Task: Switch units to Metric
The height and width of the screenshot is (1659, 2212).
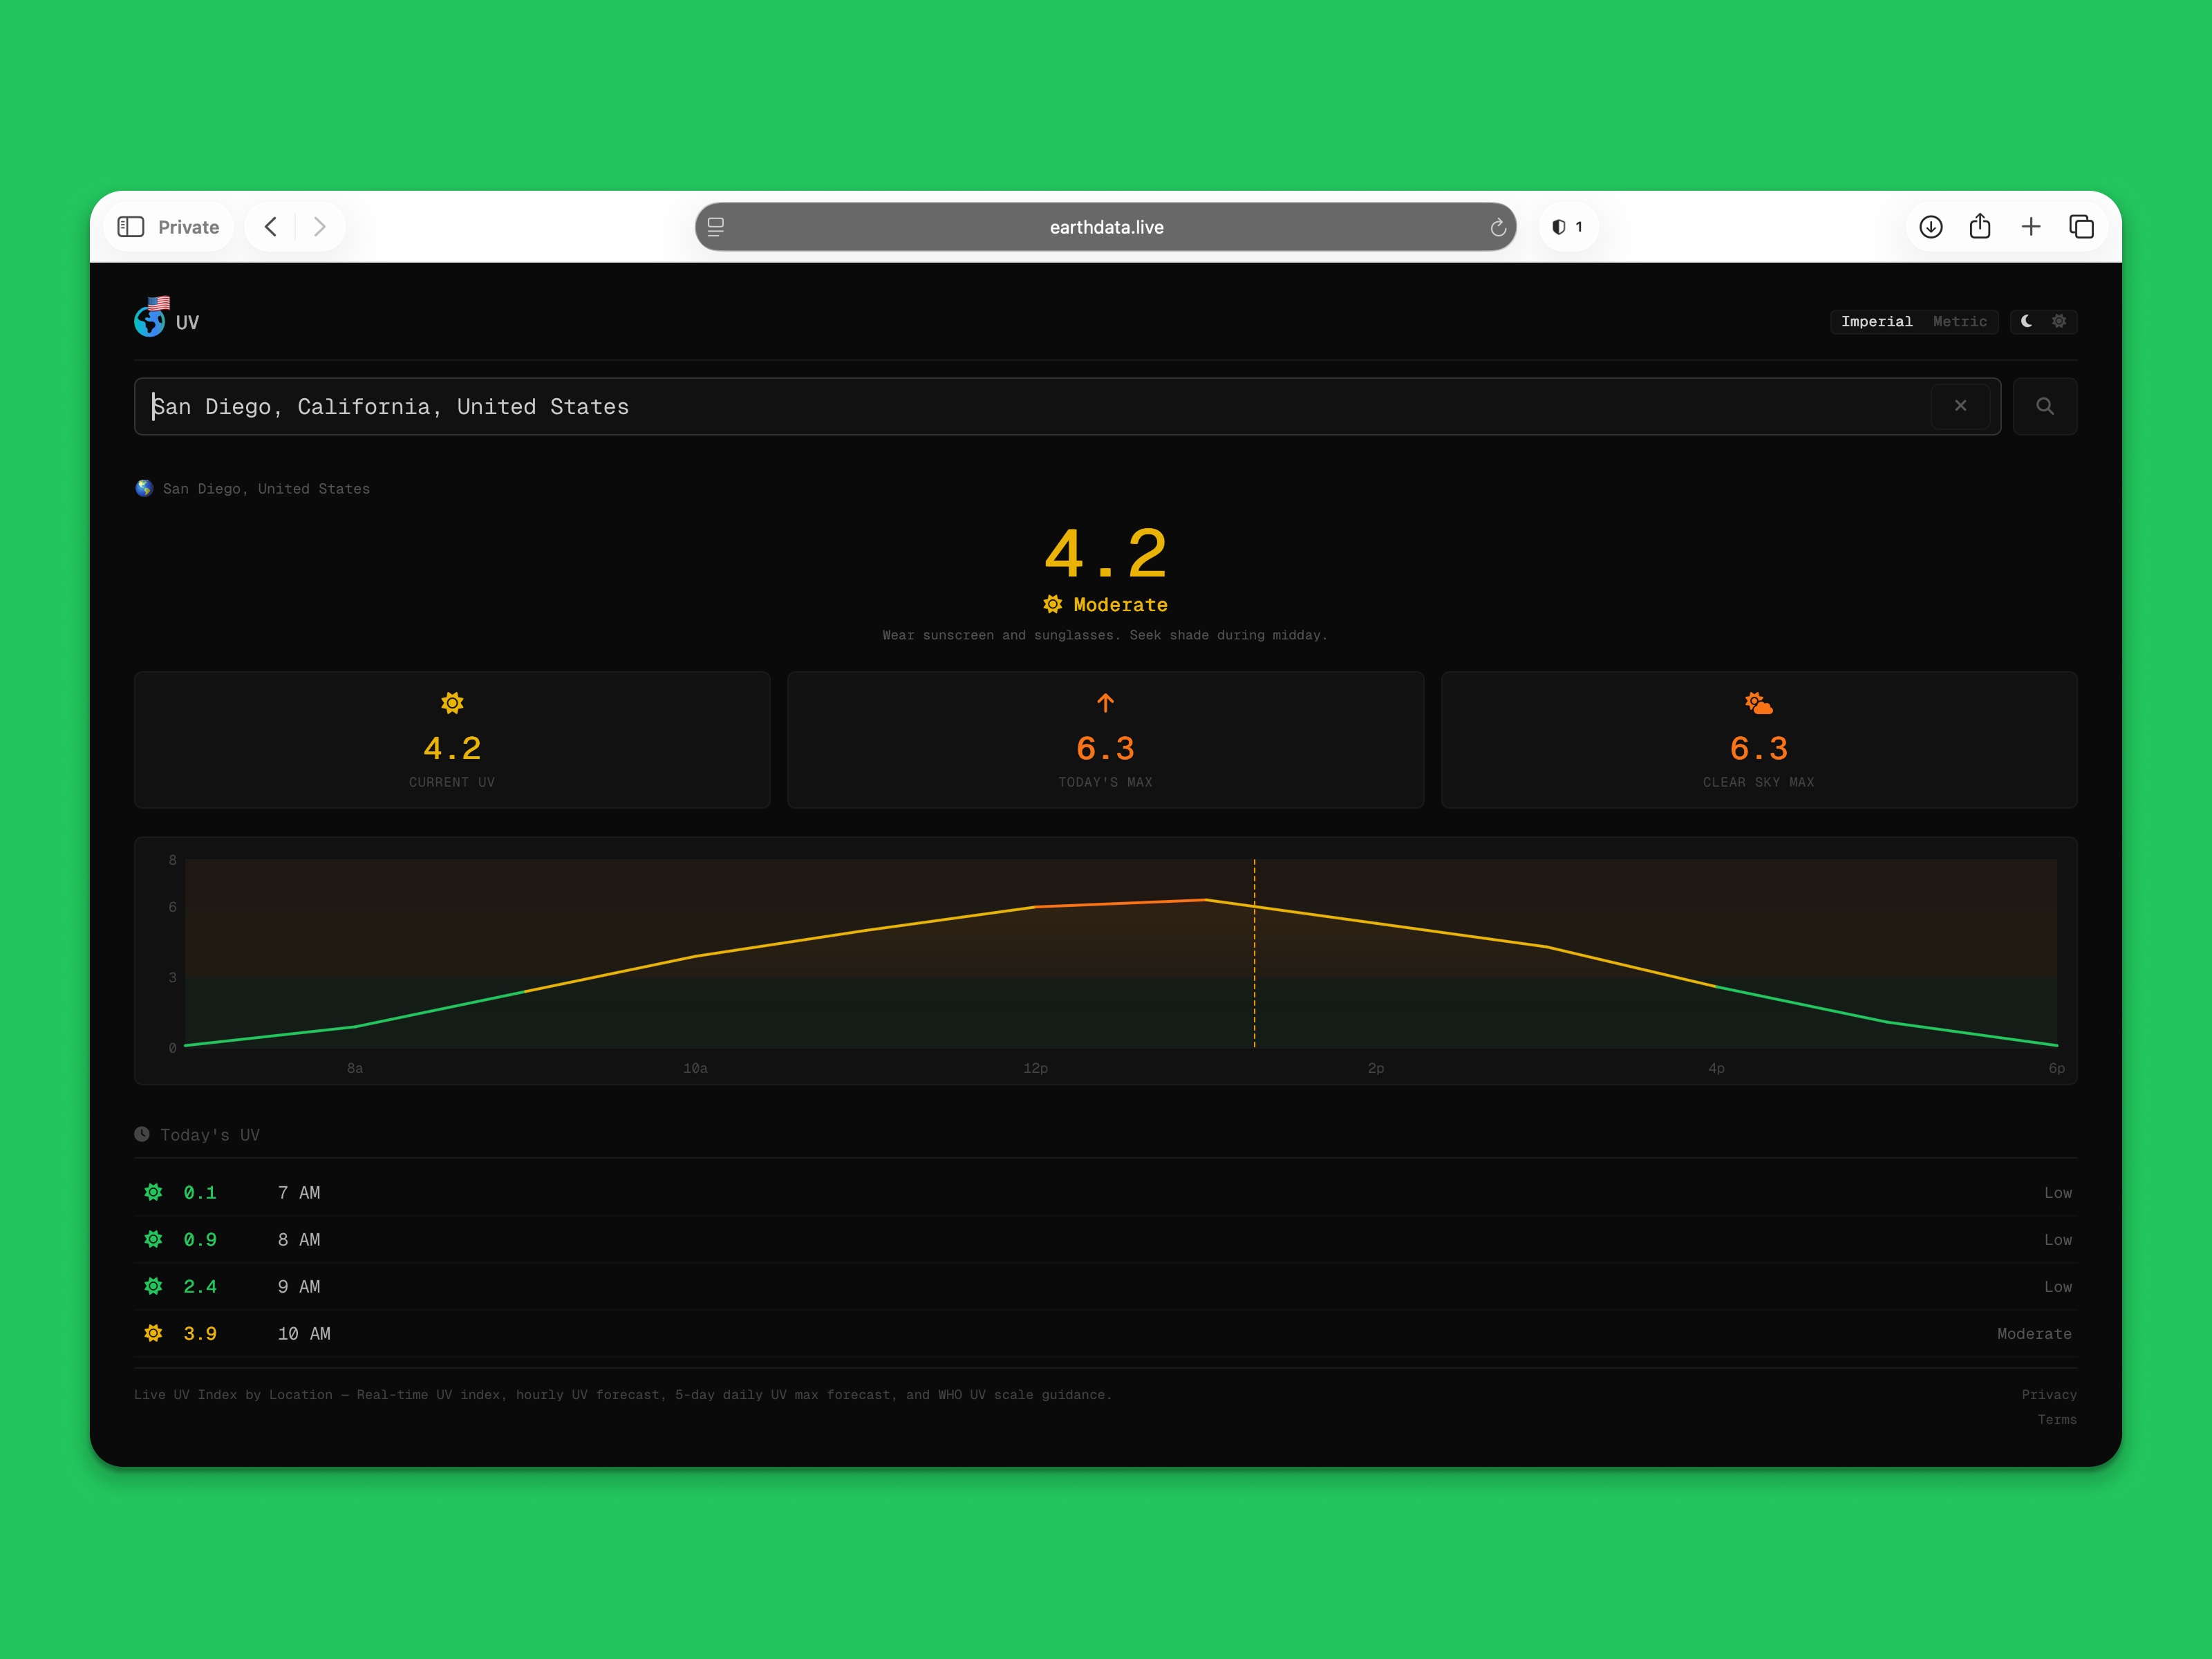Action: [x=1959, y=321]
